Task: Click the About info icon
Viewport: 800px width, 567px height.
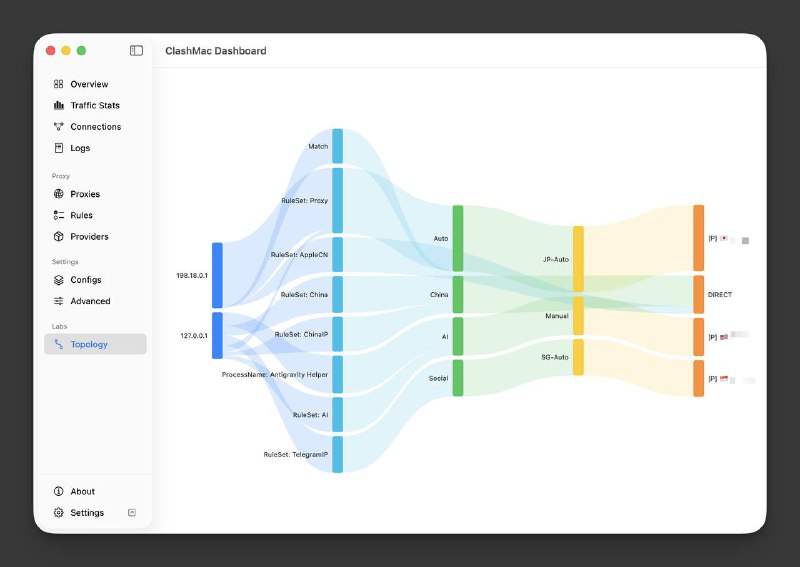Action: pos(59,491)
